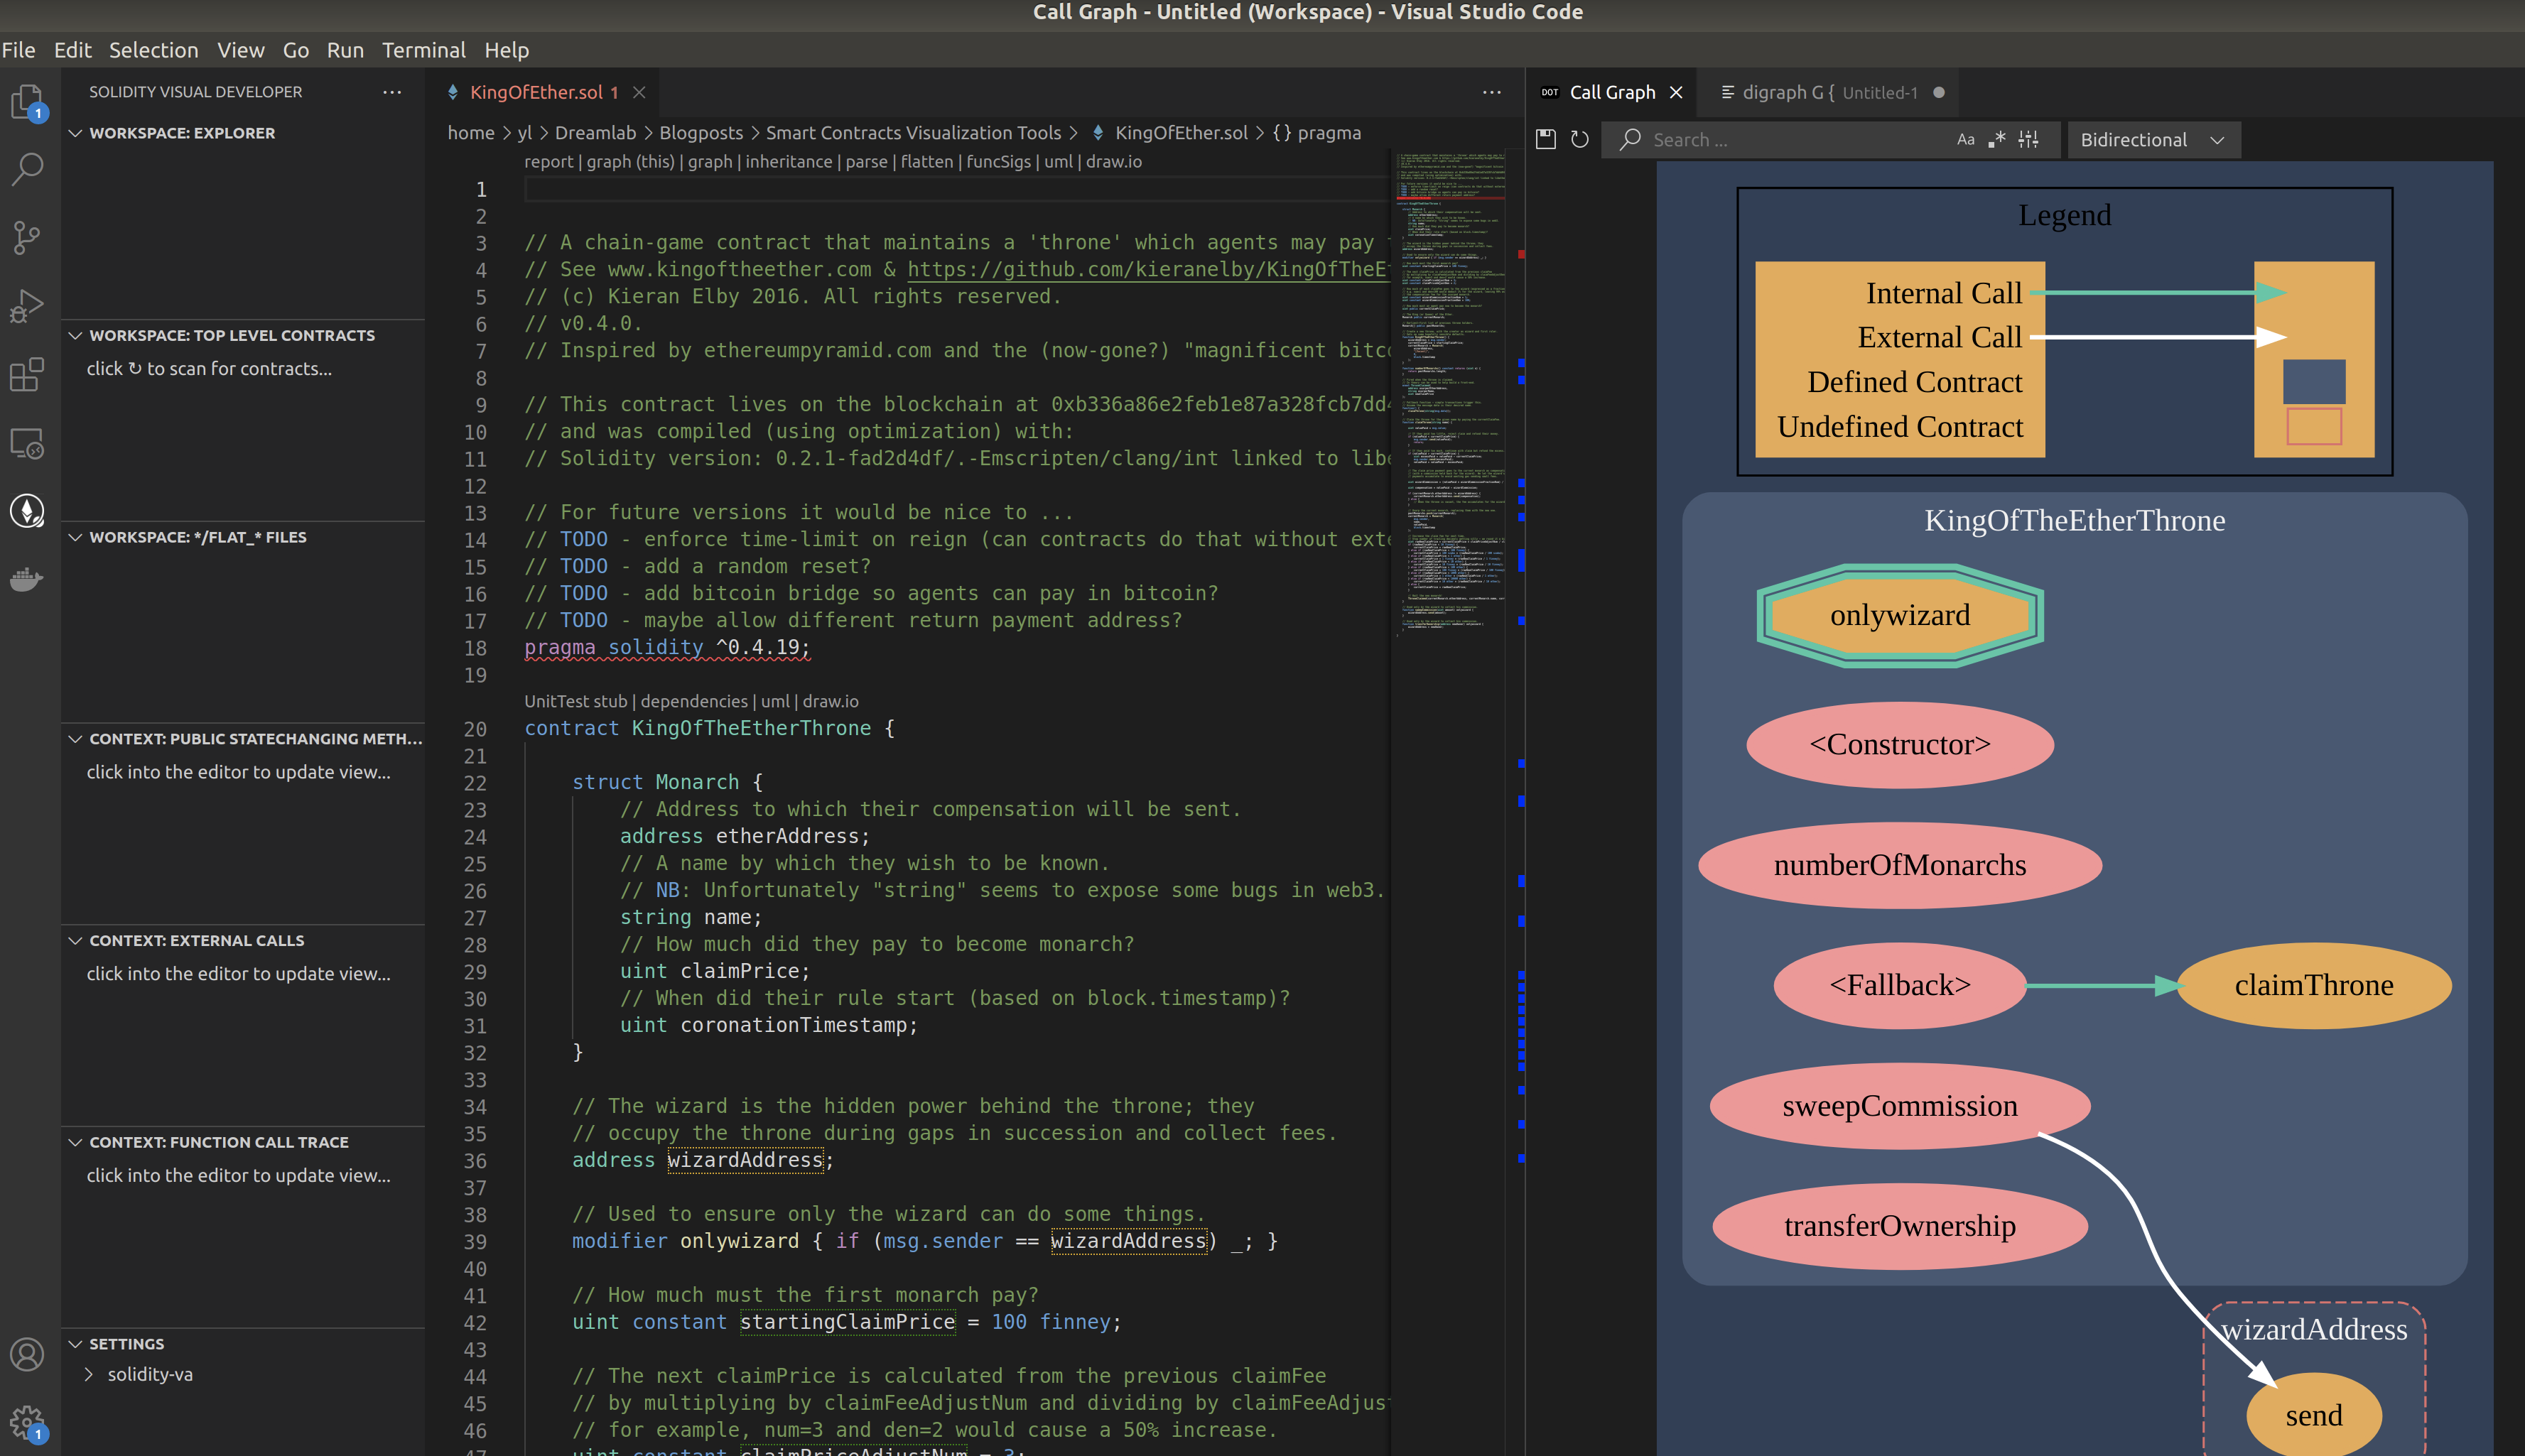Open the Source Control icon in activity bar
2525x1456 pixels.
click(27, 237)
